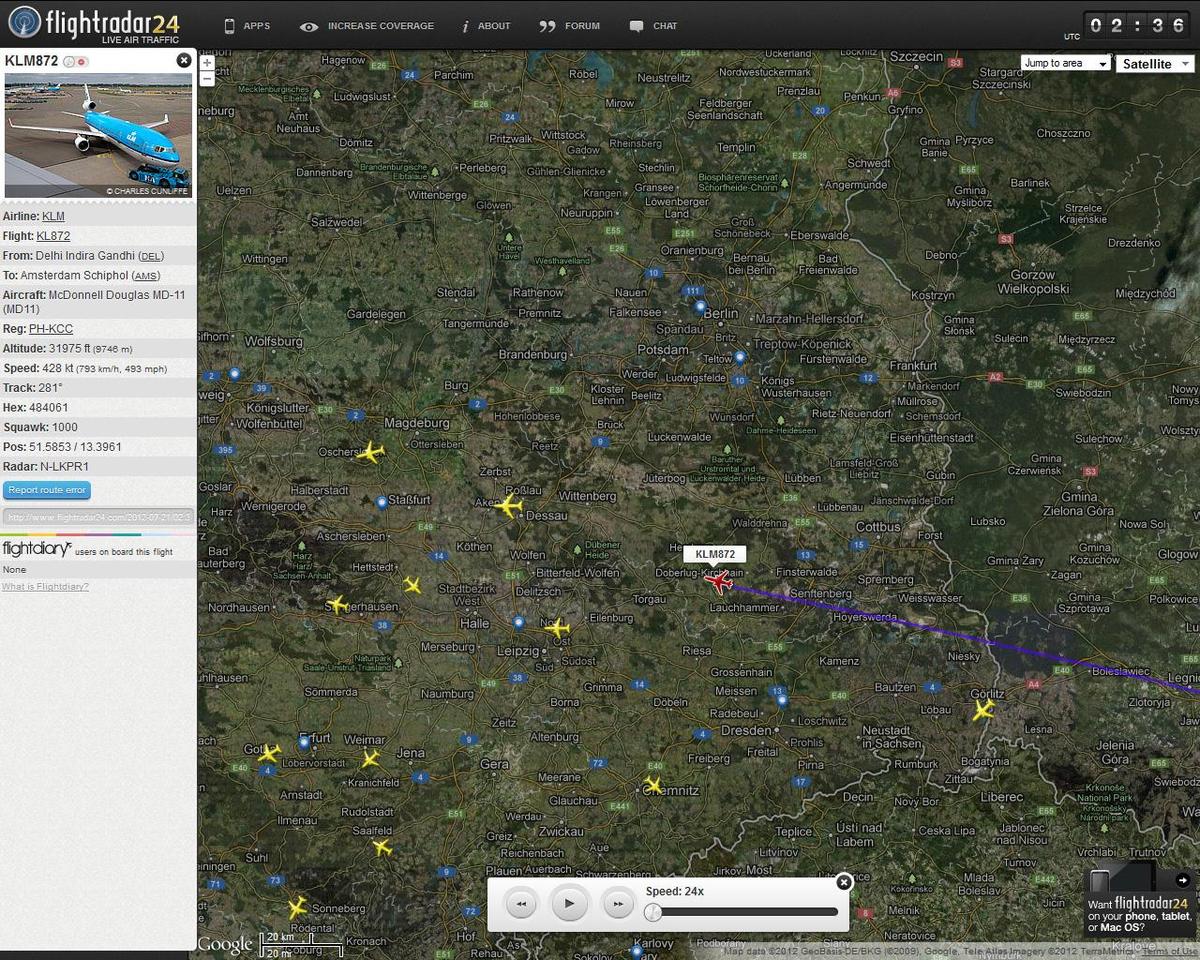This screenshot has height=960, width=1200.
Task: Click the airport marker at Leipzig
Action: click(x=518, y=622)
